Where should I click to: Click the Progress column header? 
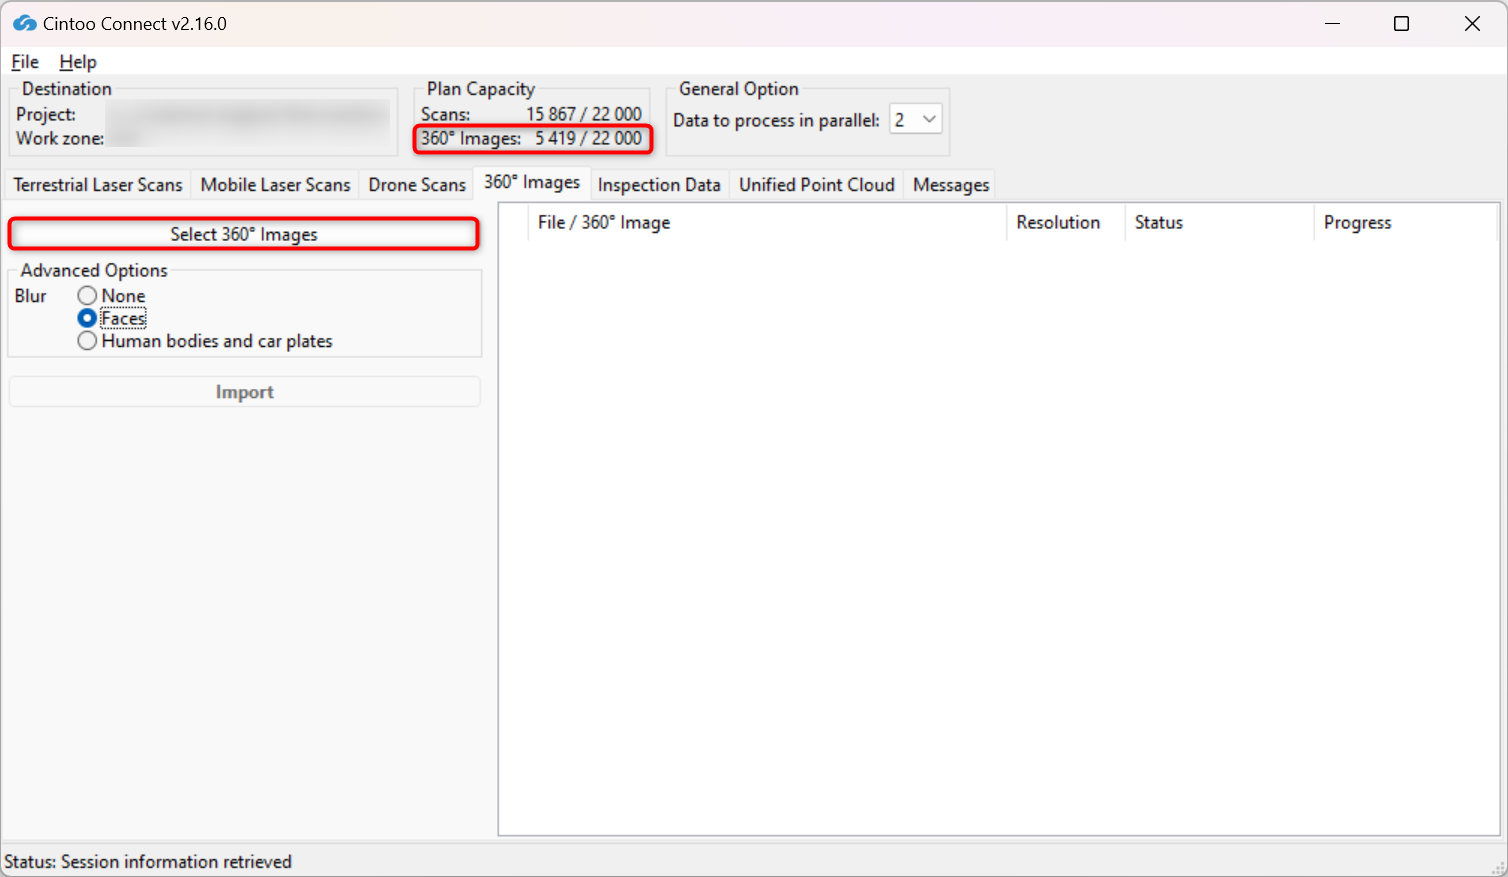[x=1406, y=223]
